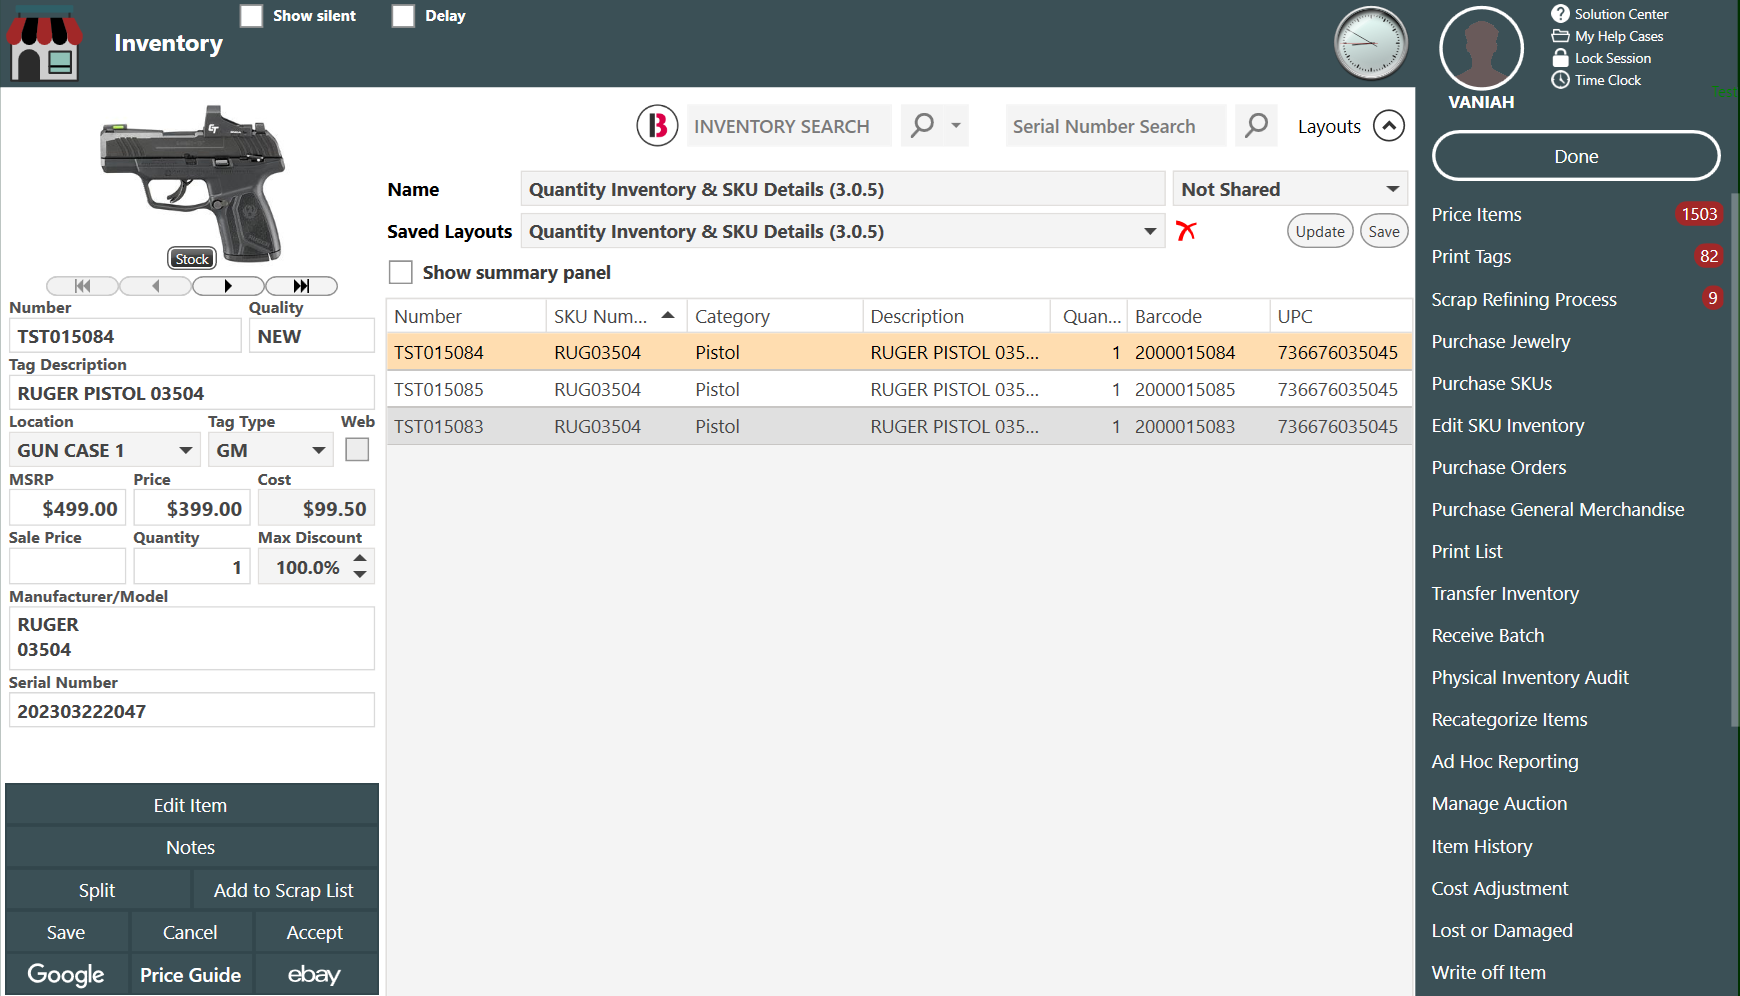Click the Serial Number Search field
The image size is (1740, 996).
pyautogui.click(x=1115, y=126)
